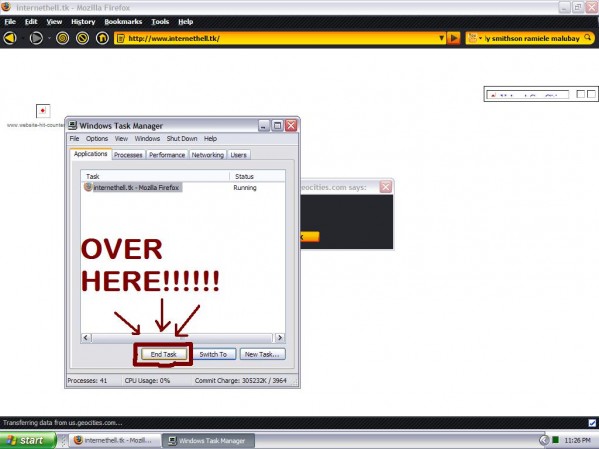Screen dimensions: 599x449
Task: Click the Firefox status bar checkmark icon
Action: [592, 423]
